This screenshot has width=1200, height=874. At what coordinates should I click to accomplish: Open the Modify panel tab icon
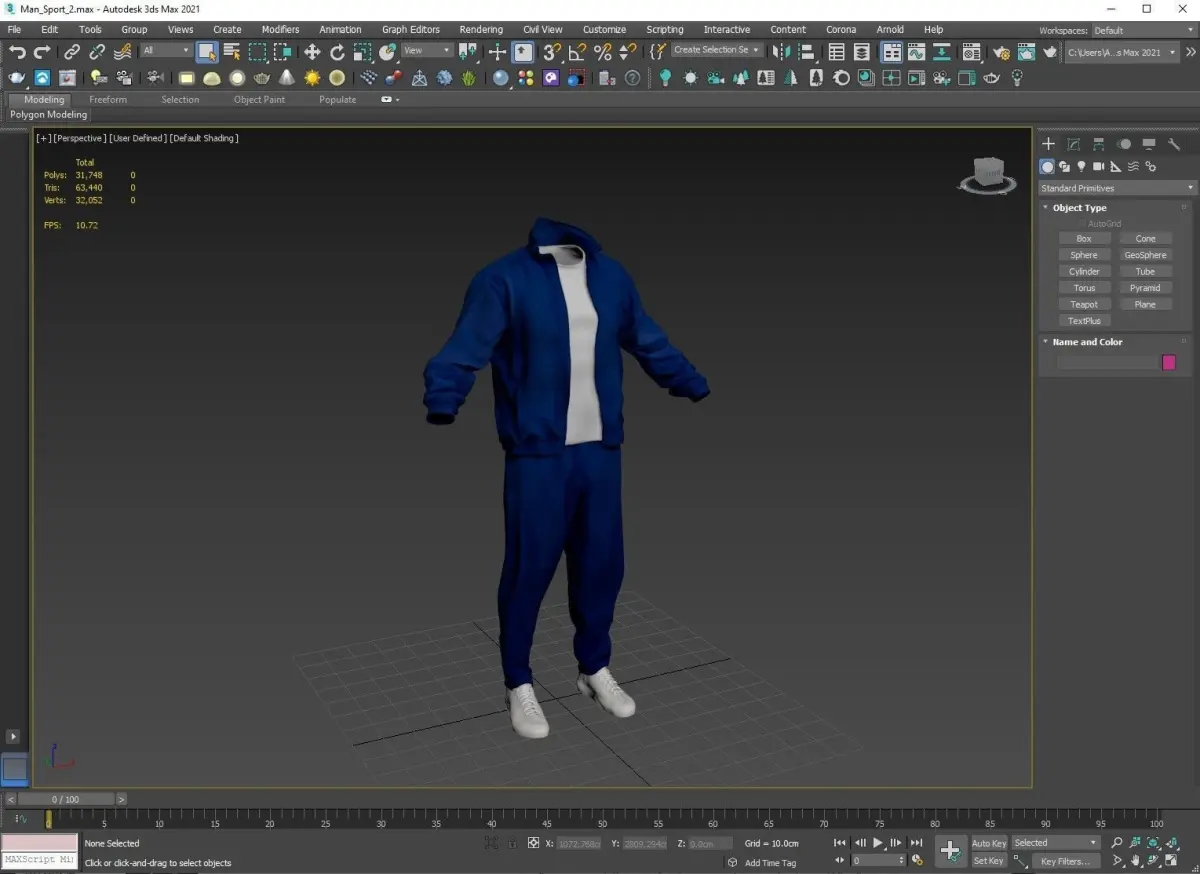pos(1073,145)
